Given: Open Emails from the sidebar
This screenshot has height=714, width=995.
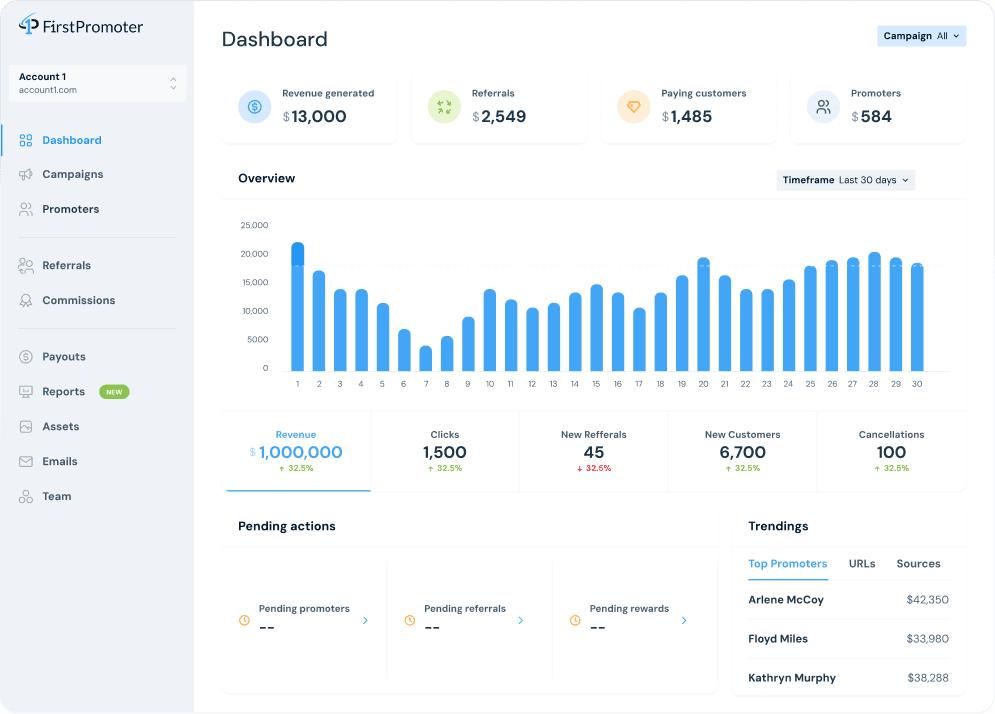Looking at the screenshot, I should click(60, 461).
